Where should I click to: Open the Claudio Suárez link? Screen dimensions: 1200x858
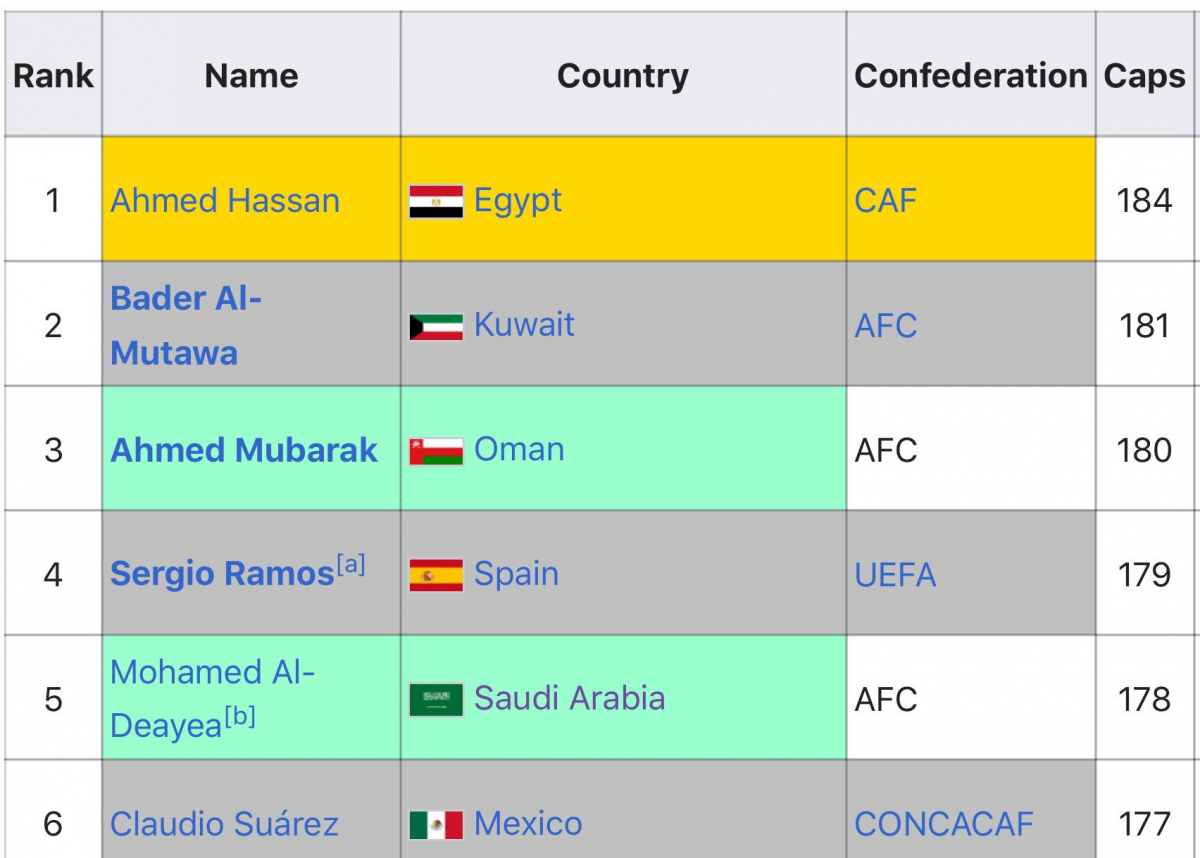(224, 824)
